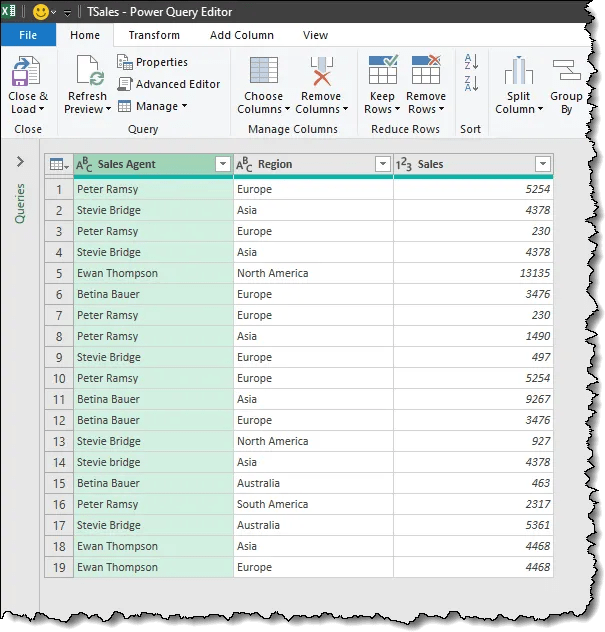Open the Advanced Editor
The image size is (605, 632).
[x=168, y=84]
